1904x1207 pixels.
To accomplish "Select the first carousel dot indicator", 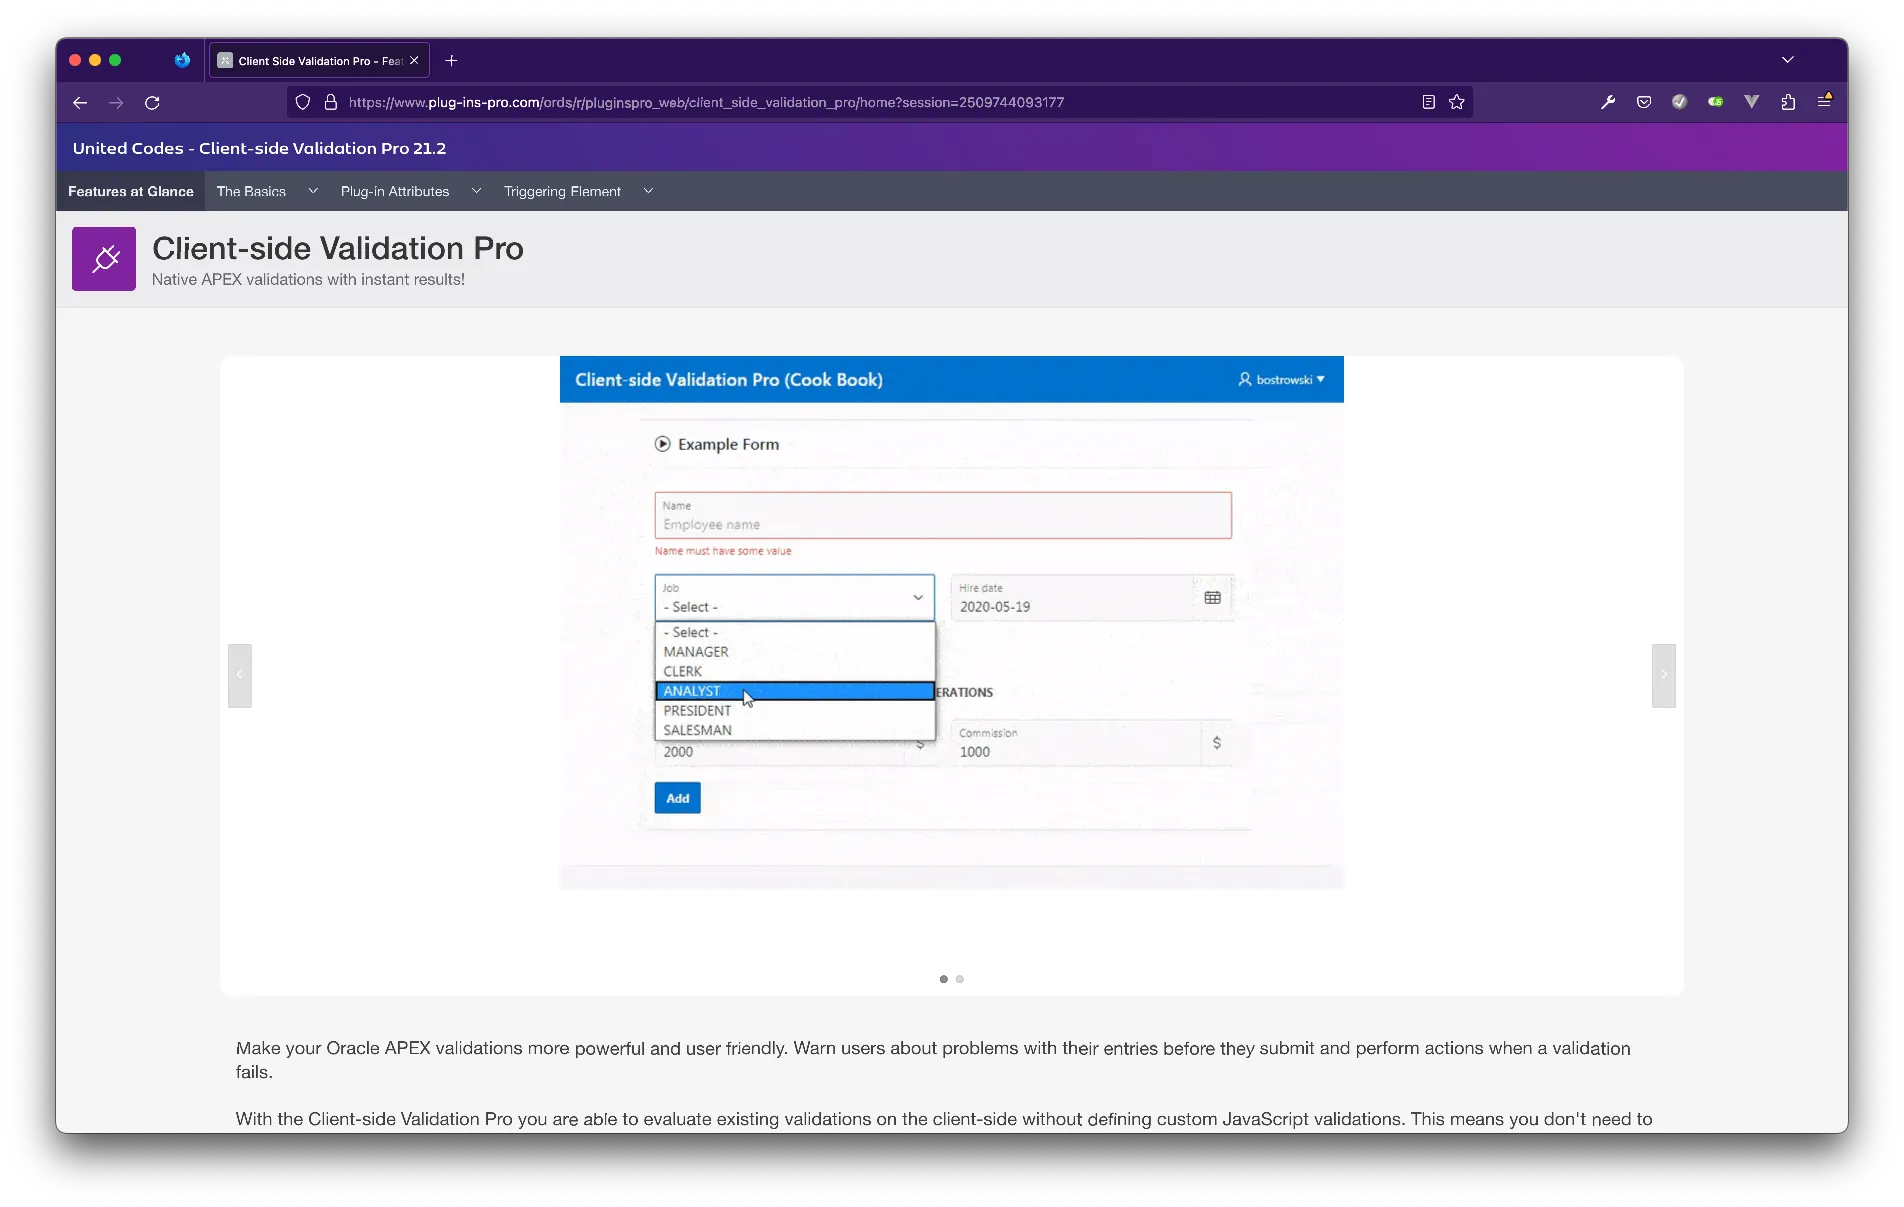I will point(943,979).
